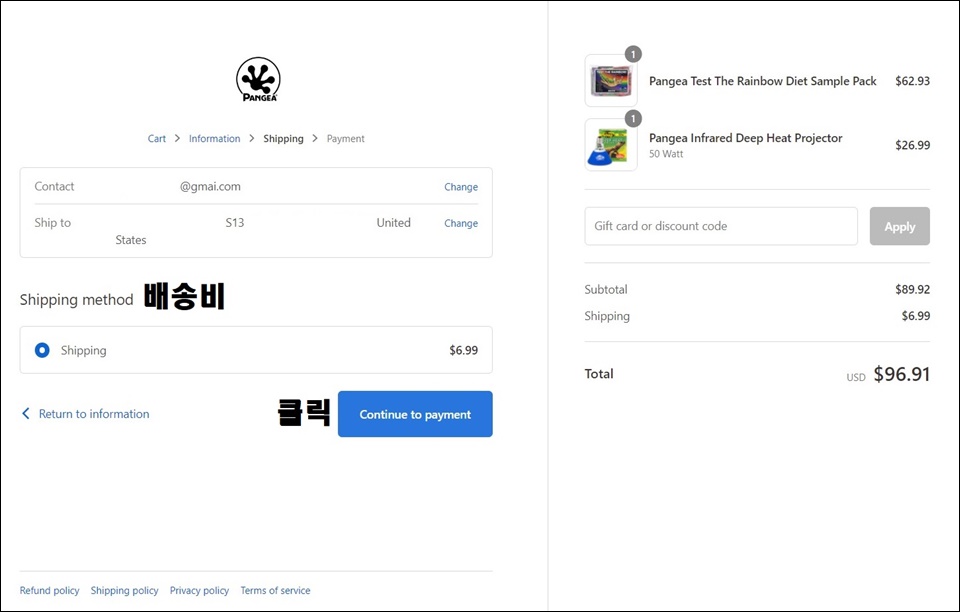The image size is (960, 612).
Task: Click the USD currency label
Action: tap(856, 378)
